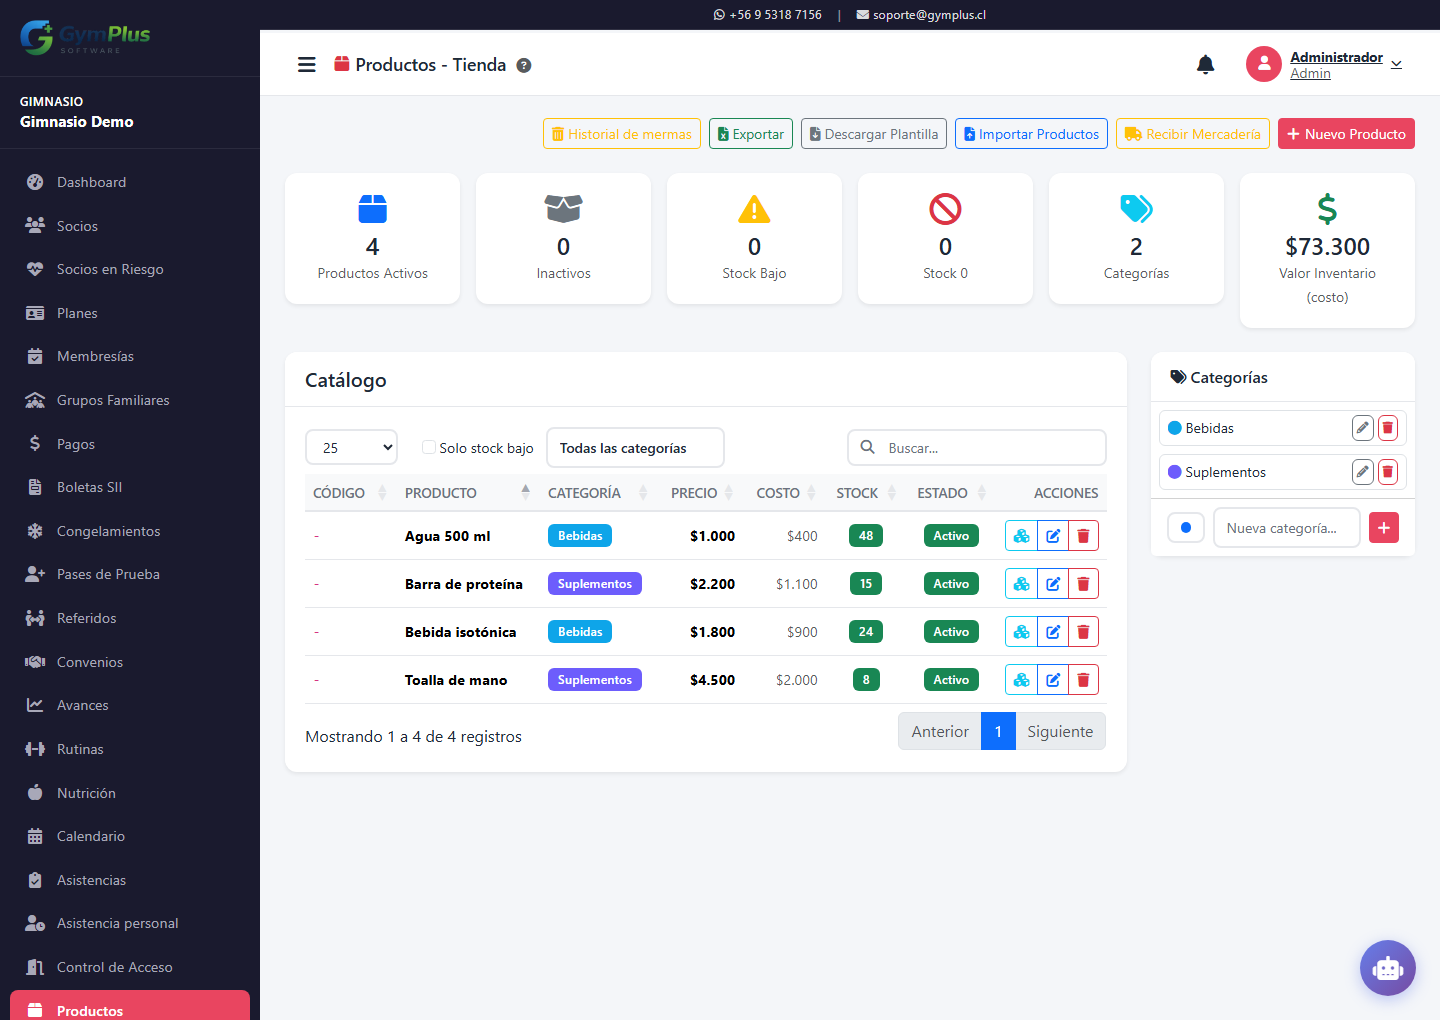Click Nuevo Producto button
Screen dimensions: 1440x1020
[1346, 134]
